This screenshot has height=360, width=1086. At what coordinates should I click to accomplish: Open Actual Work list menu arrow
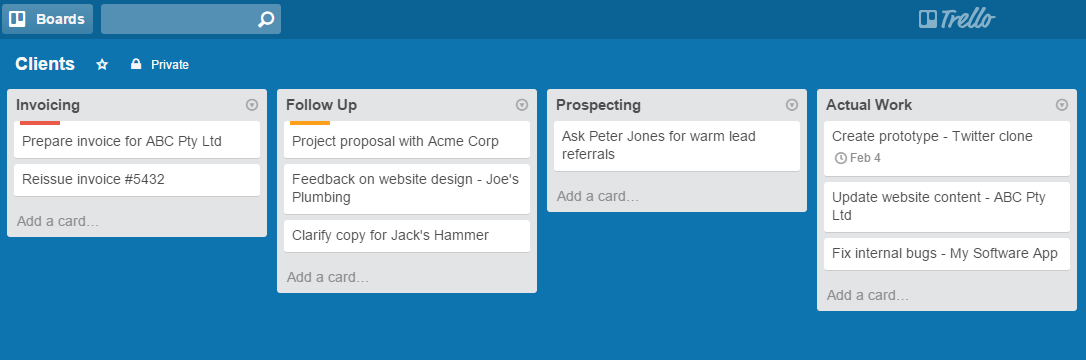(1062, 105)
